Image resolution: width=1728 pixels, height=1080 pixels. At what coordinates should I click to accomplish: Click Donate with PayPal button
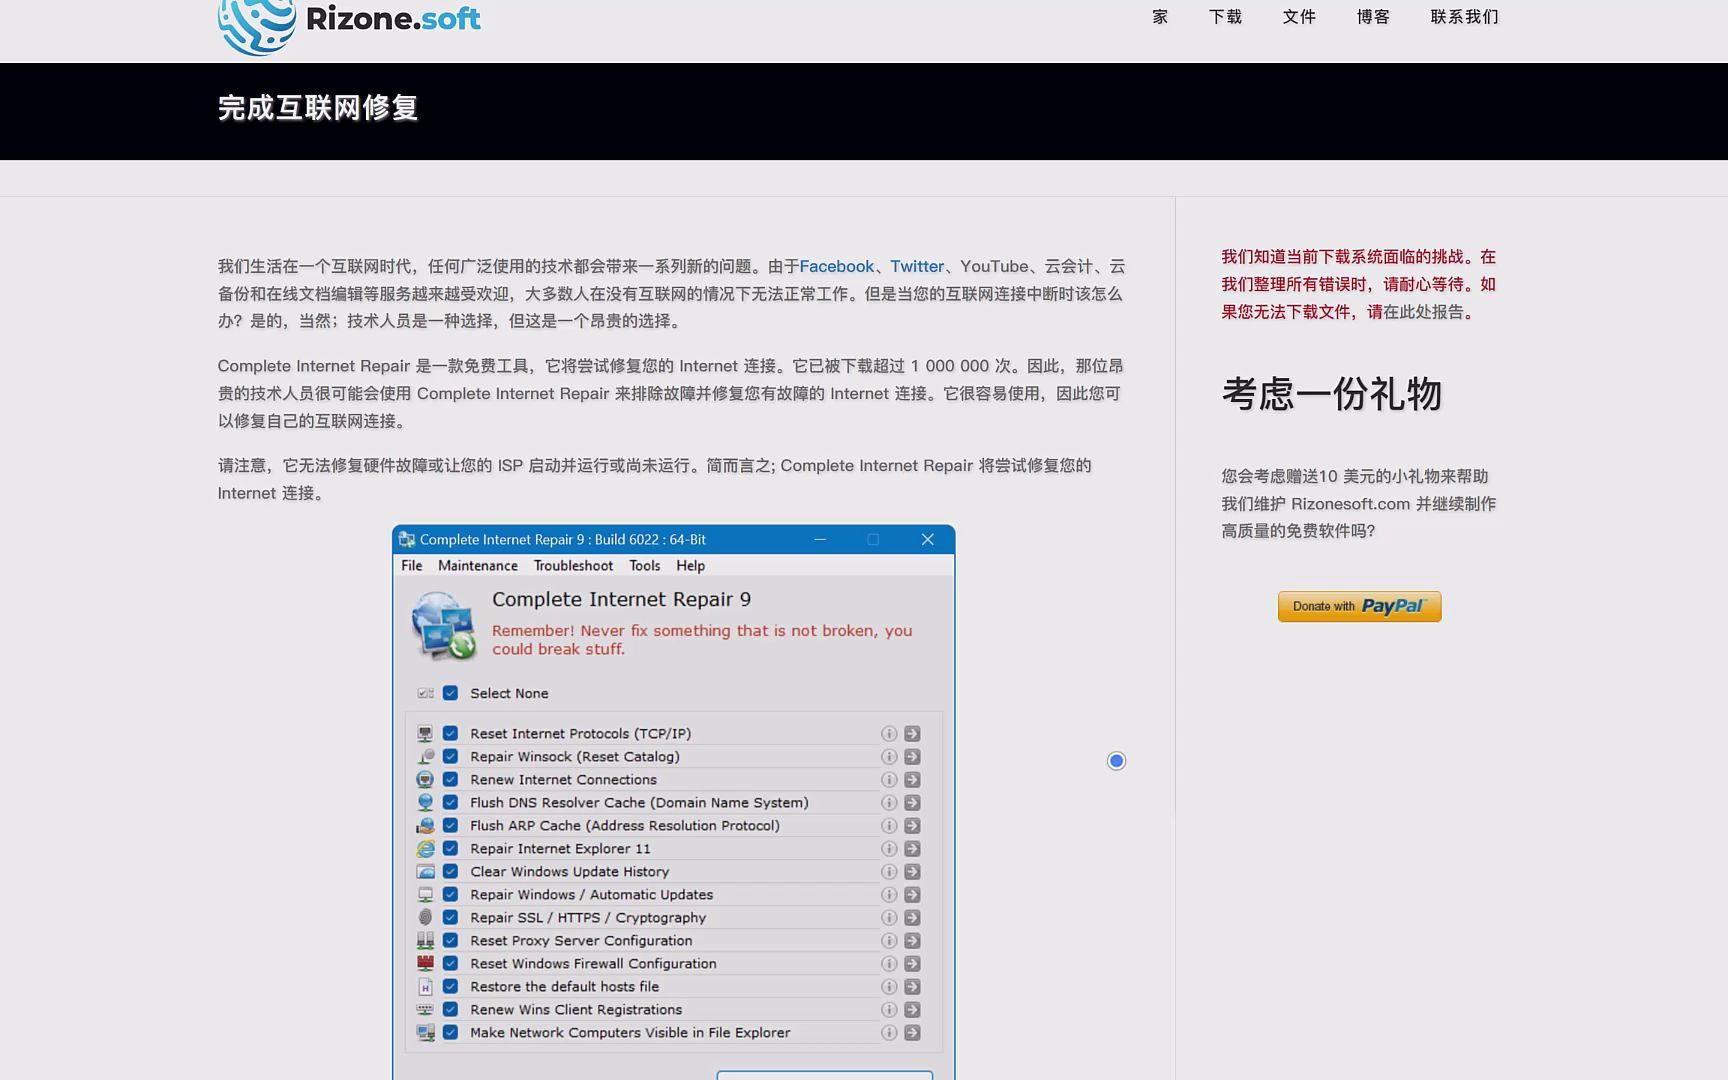pos(1359,607)
